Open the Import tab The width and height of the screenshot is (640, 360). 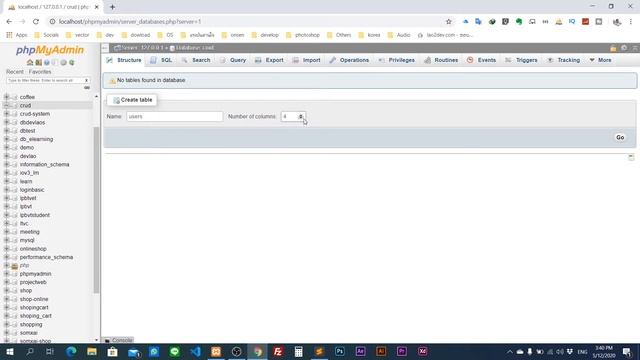click(x=307, y=60)
